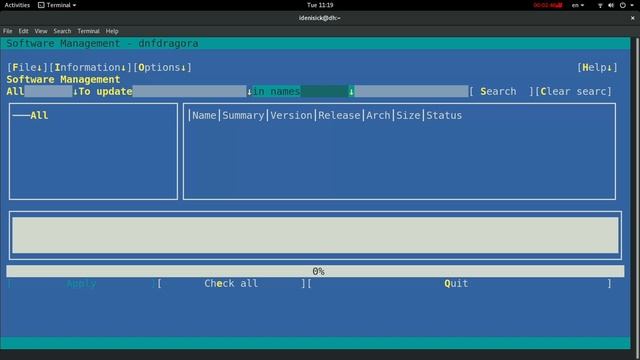Open the Terminal app menu in top bar
The height and width of the screenshot is (360, 640).
point(57,5)
